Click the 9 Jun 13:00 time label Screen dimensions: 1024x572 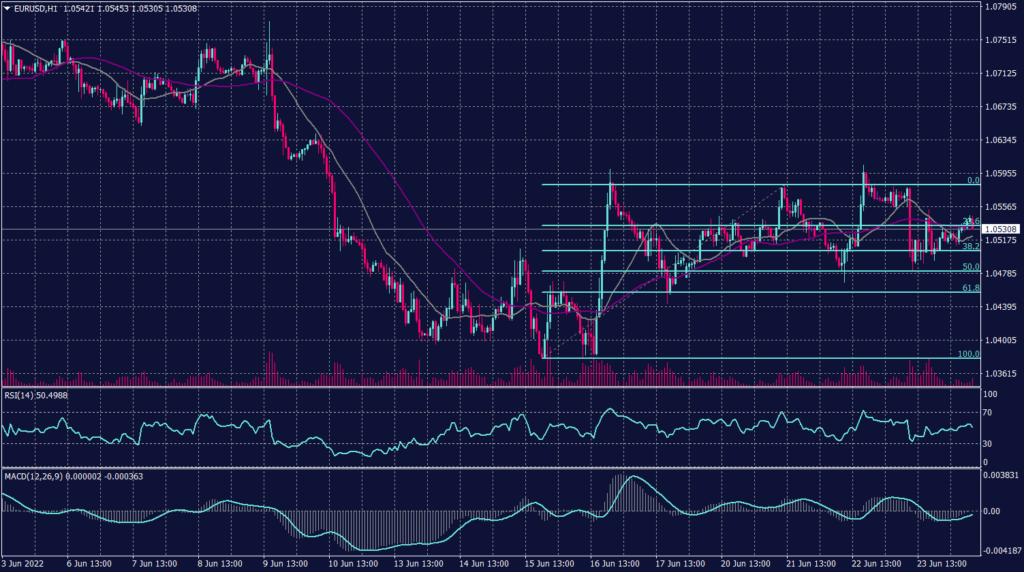[x=290, y=562]
